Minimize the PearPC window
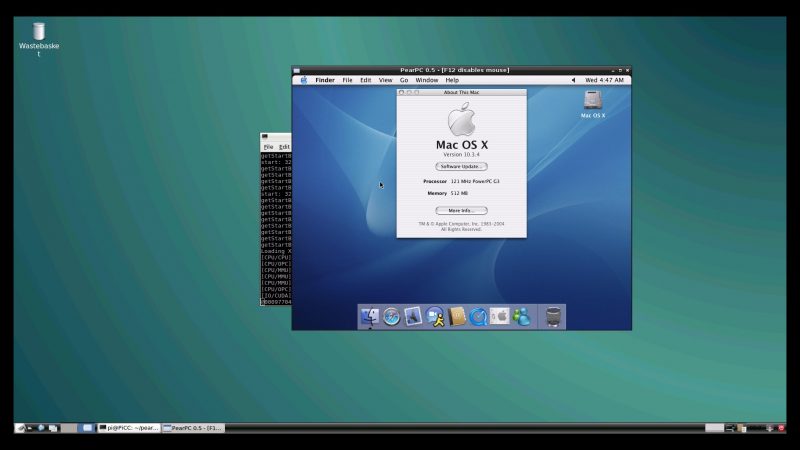 point(613,71)
